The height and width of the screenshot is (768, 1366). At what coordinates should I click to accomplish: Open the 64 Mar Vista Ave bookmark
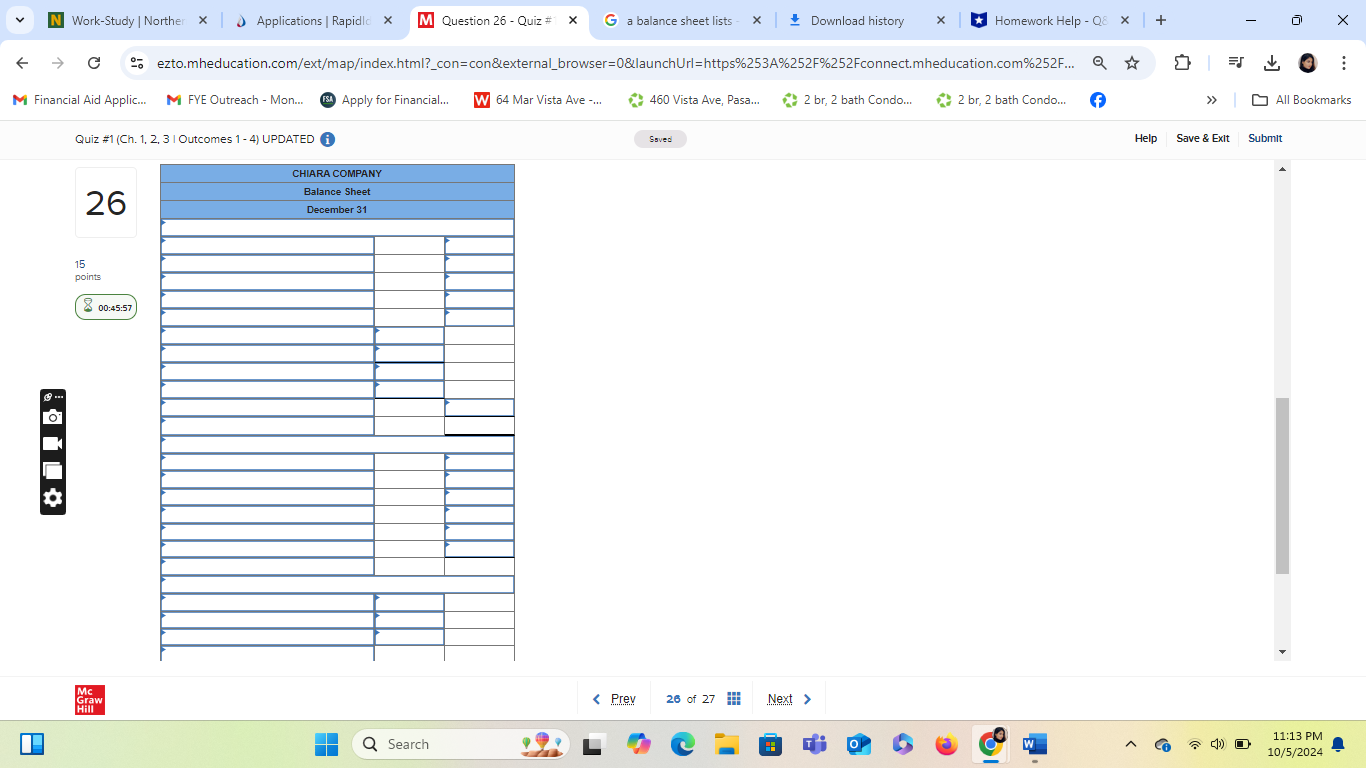[x=538, y=100]
